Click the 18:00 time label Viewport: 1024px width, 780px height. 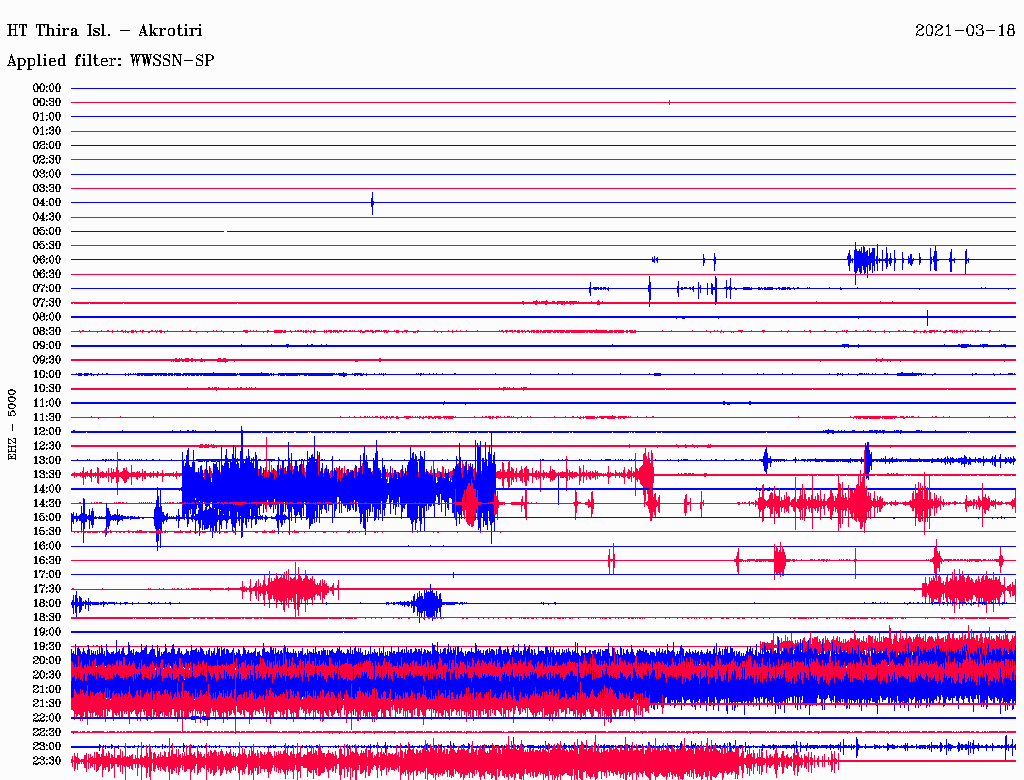pos(47,604)
